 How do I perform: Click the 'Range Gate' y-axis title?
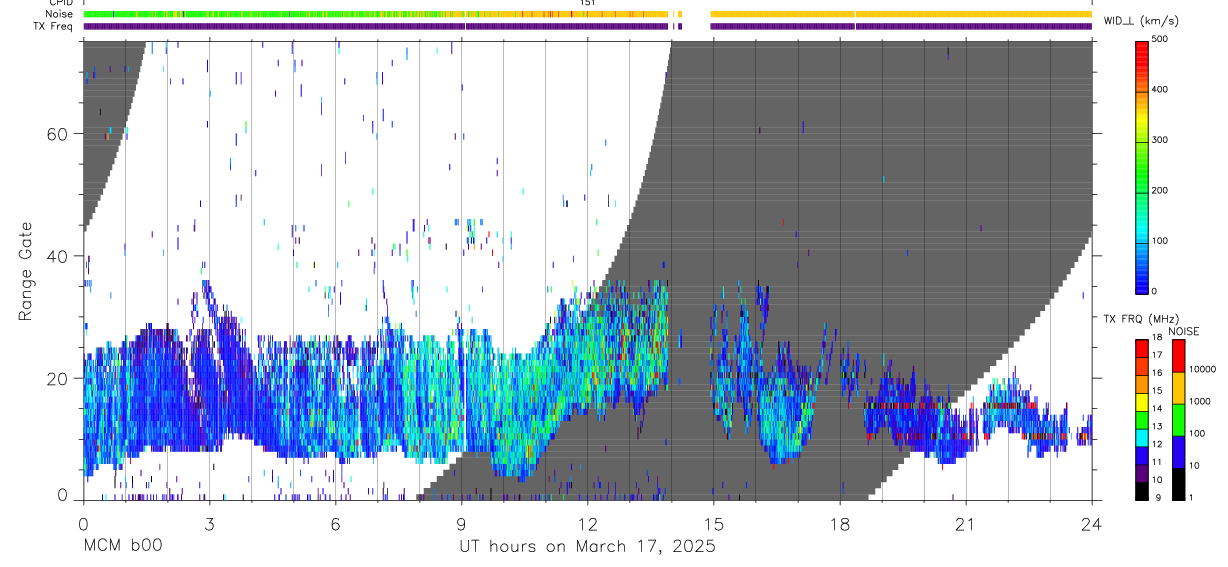pyautogui.click(x=28, y=272)
